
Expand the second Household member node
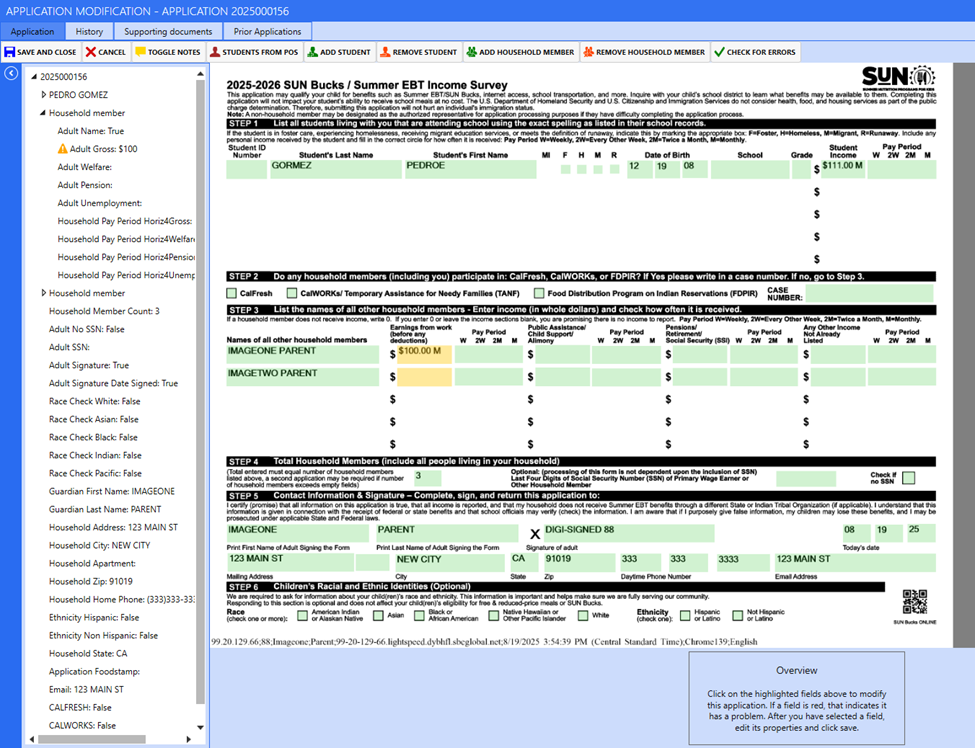[x=43, y=293]
